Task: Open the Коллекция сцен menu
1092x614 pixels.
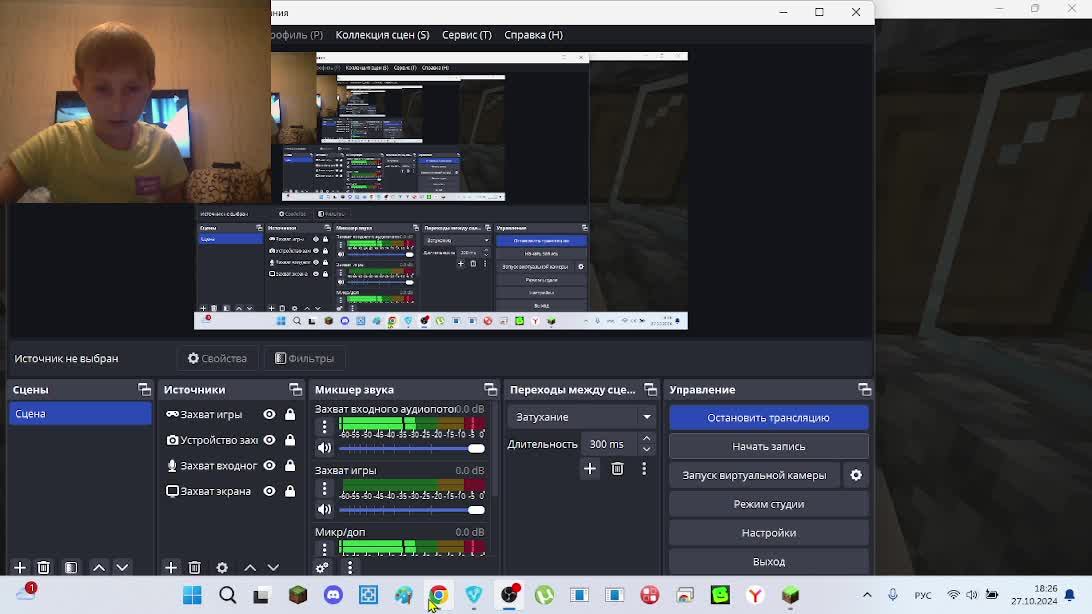Action: [x=382, y=35]
